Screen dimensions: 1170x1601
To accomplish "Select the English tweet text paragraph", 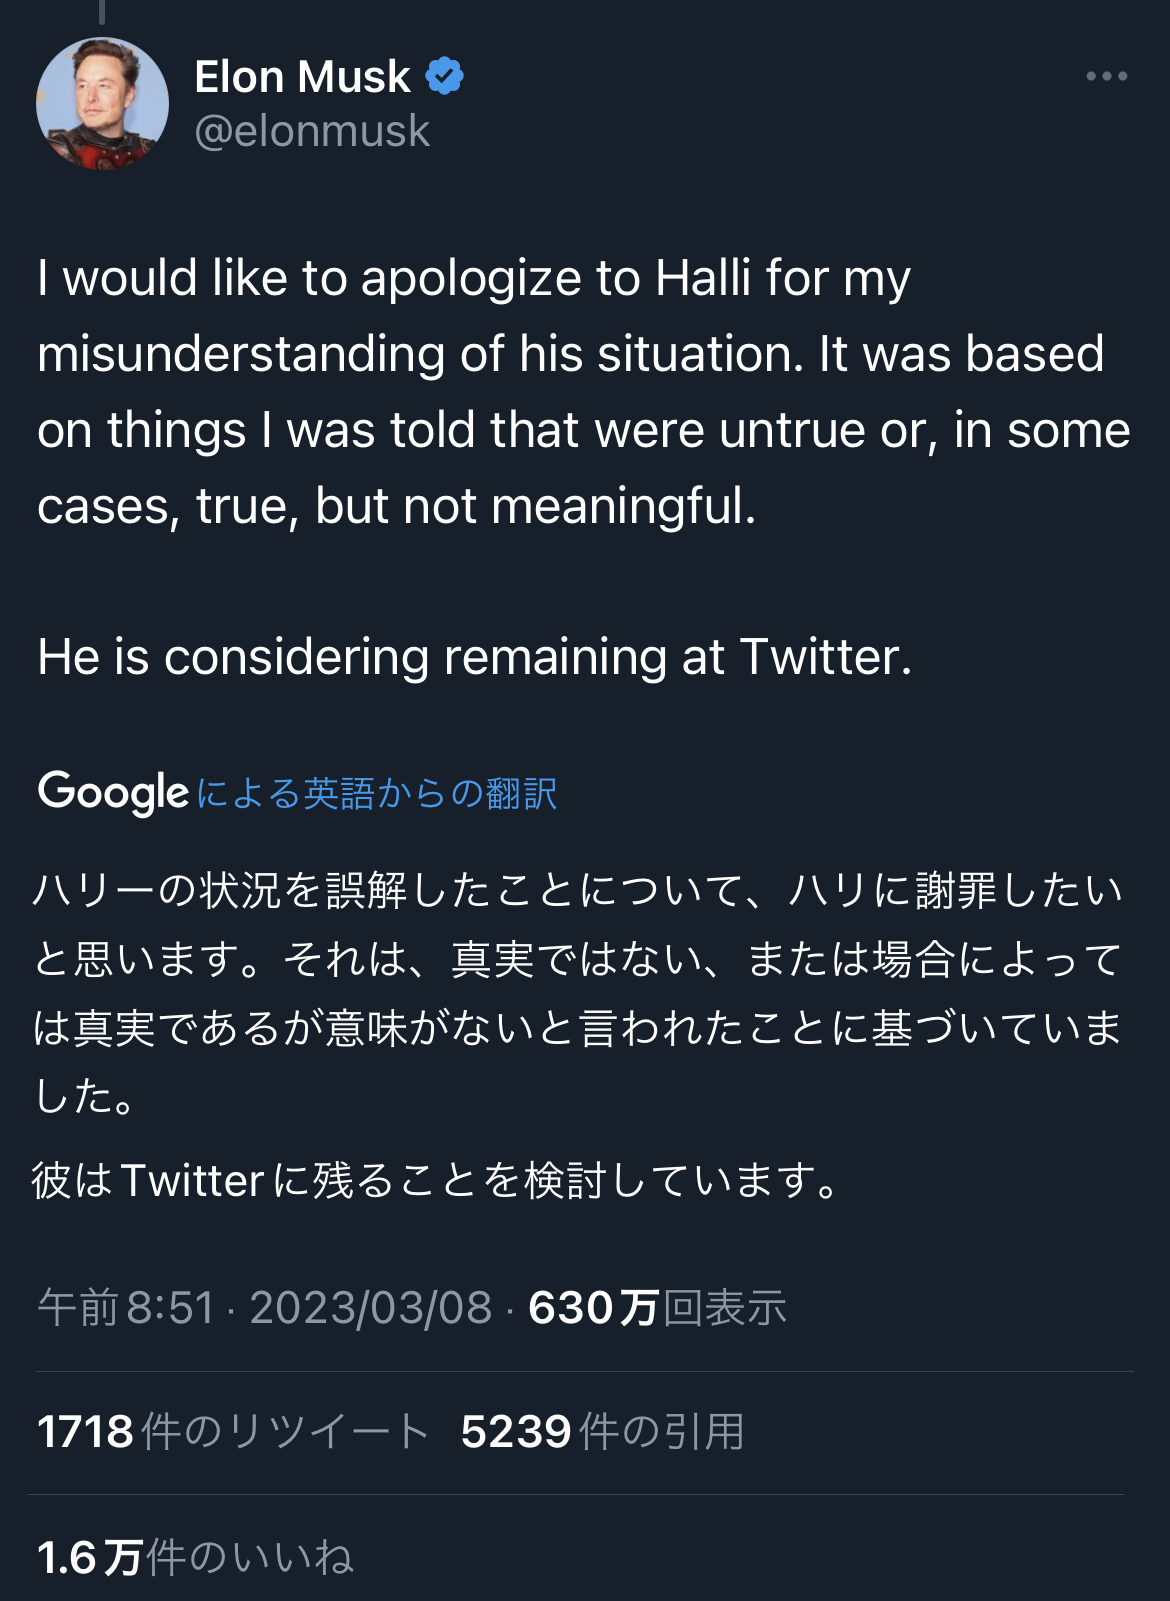I will [584, 391].
